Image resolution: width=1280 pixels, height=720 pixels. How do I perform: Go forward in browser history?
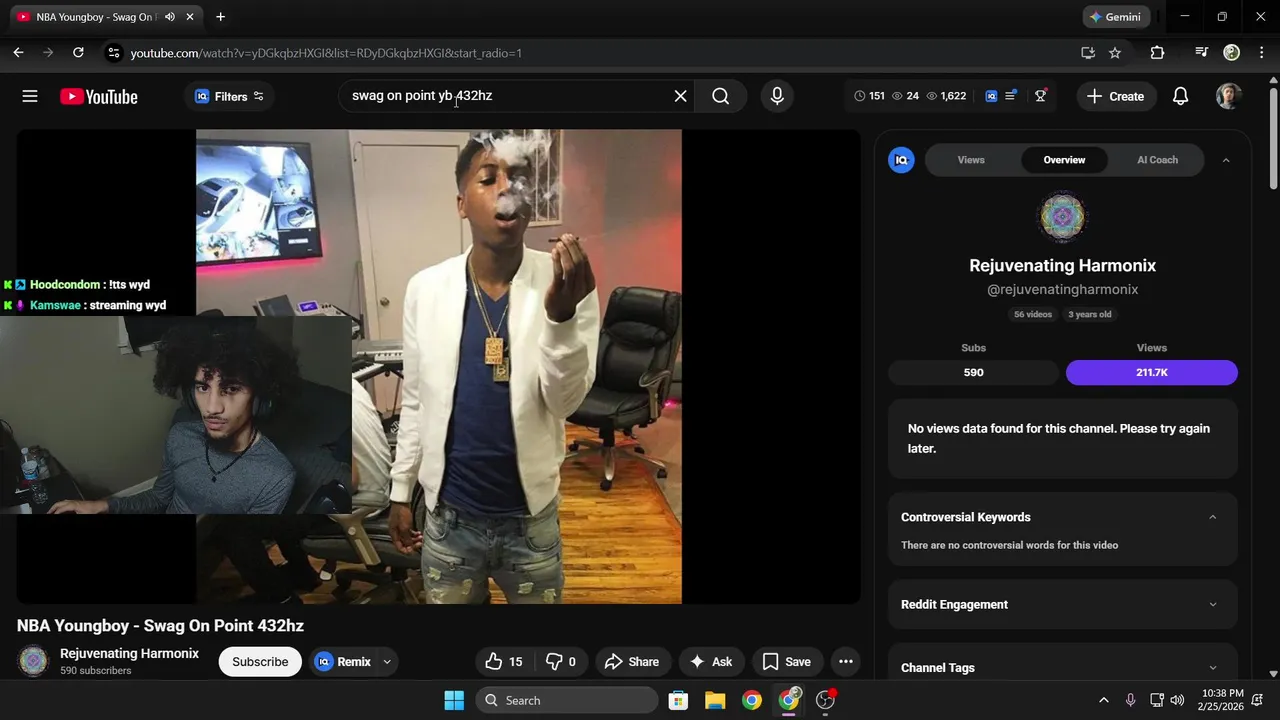pyautogui.click(x=48, y=52)
